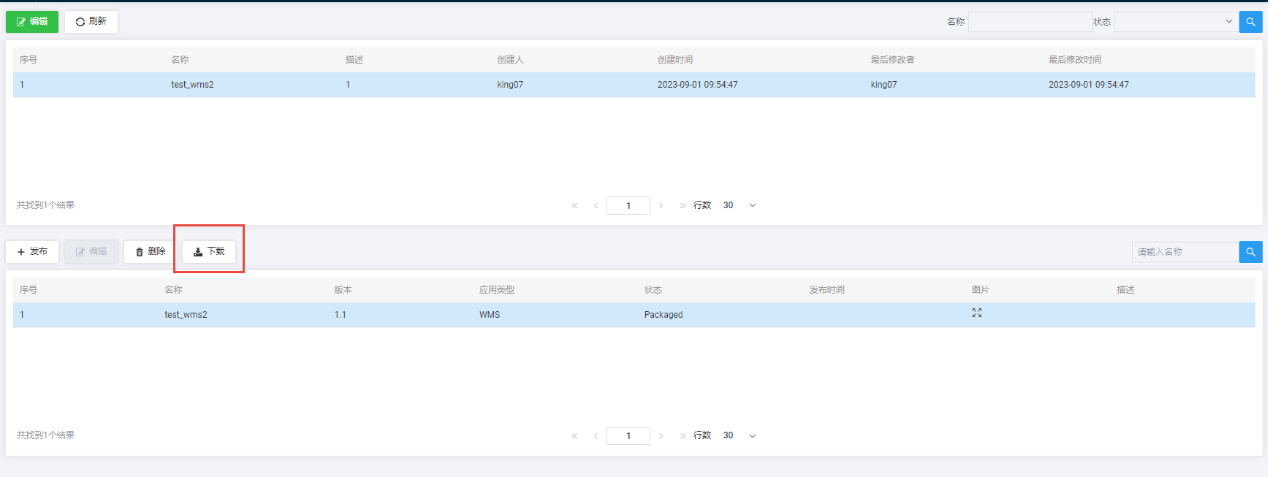Click the 名称 name filter input field
Image resolution: width=1270 pixels, height=477 pixels.
pos(1029,21)
